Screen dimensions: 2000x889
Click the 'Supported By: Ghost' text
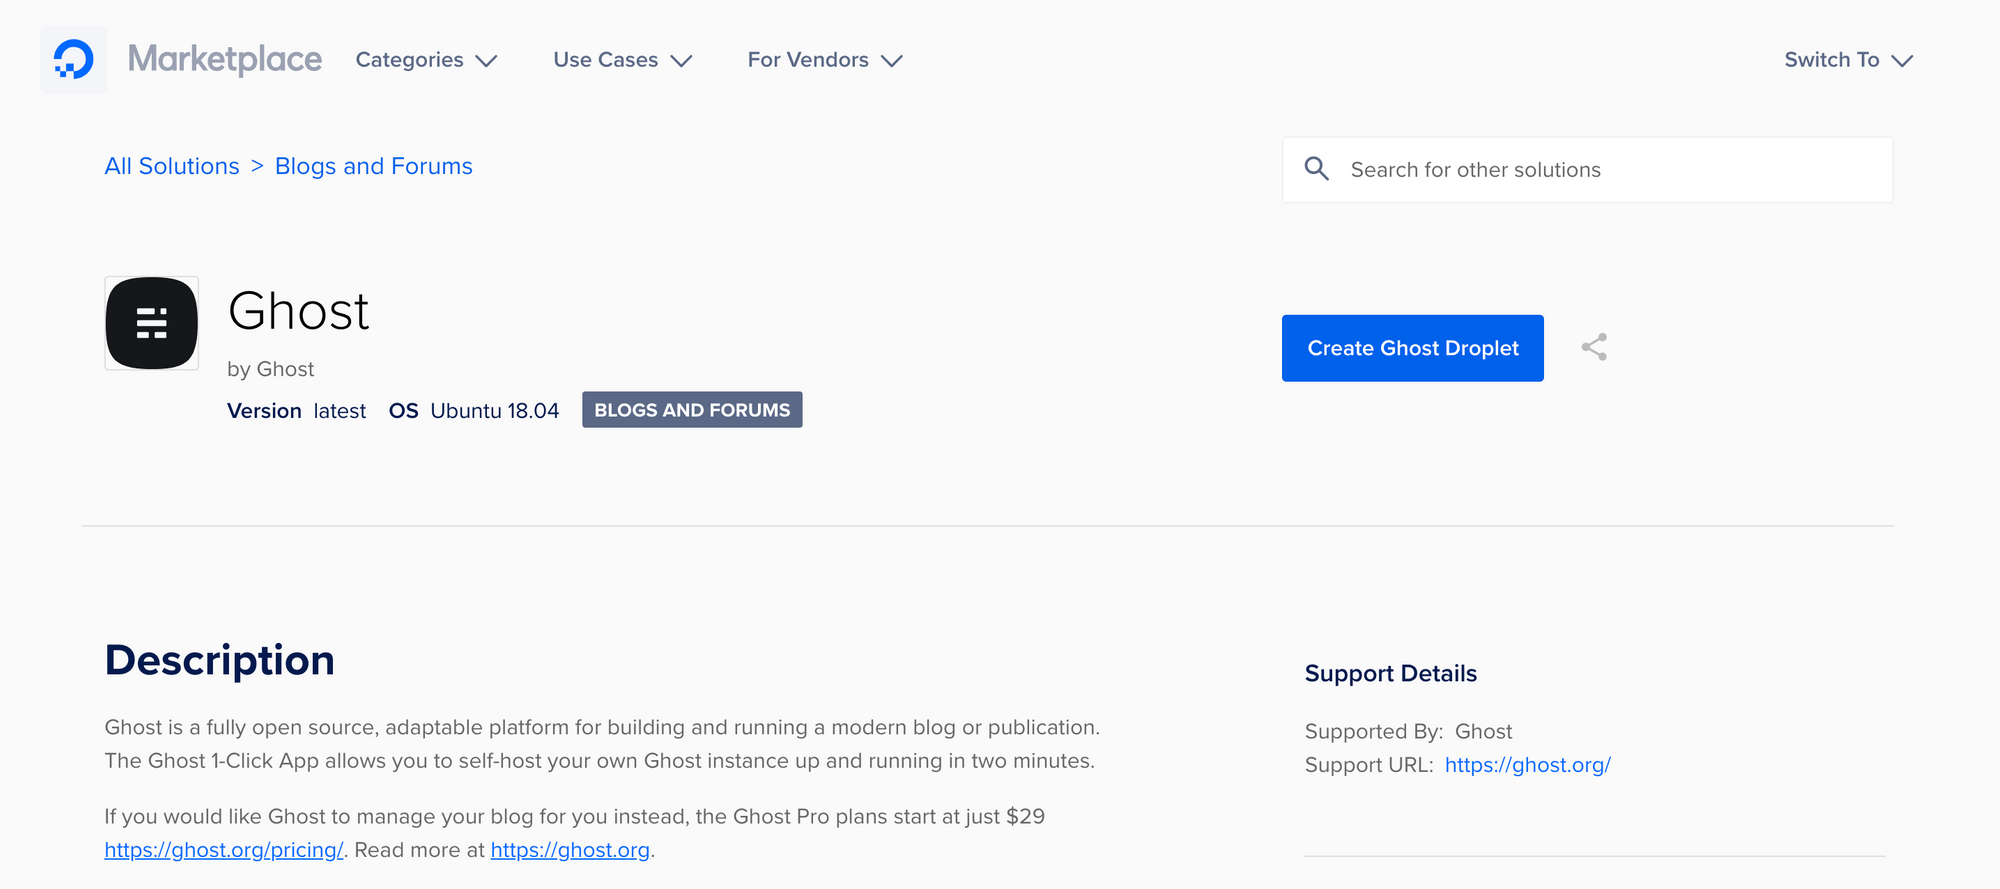[x=1409, y=731]
